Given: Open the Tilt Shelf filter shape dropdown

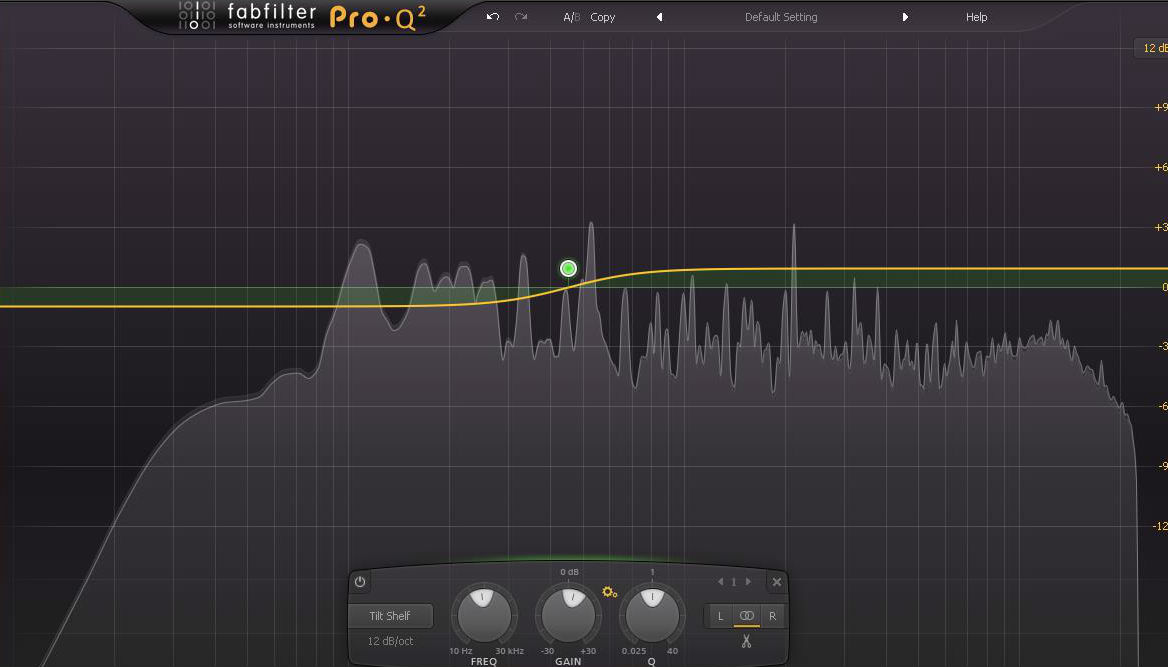Looking at the screenshot, I should coord(390,616).
